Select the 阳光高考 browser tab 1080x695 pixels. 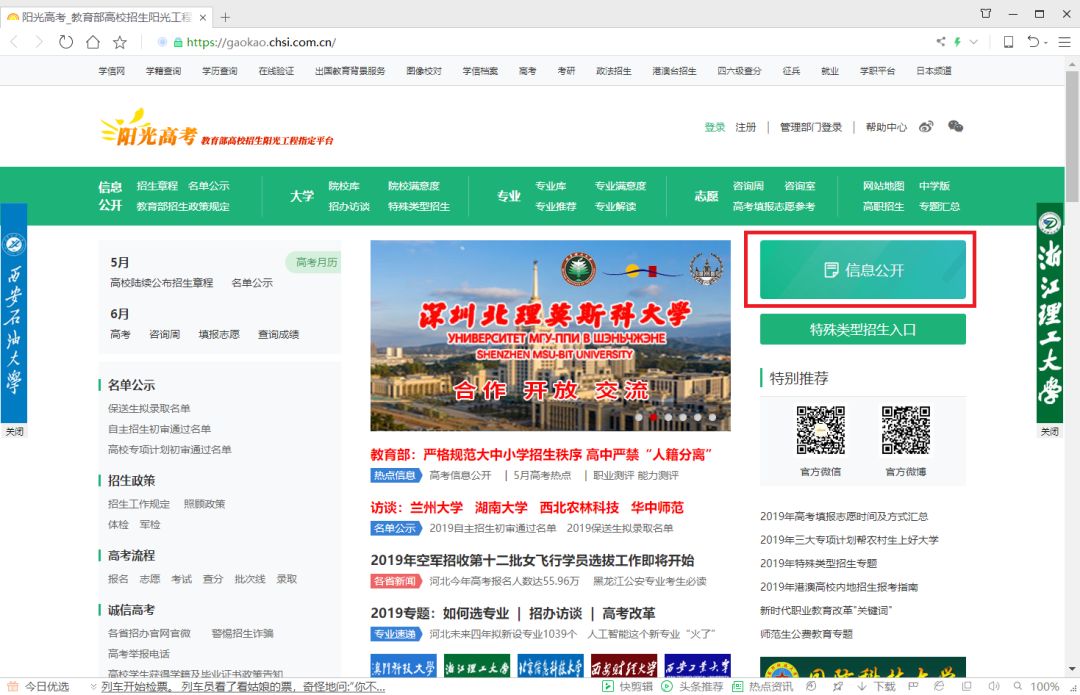(x=105, y=17)
